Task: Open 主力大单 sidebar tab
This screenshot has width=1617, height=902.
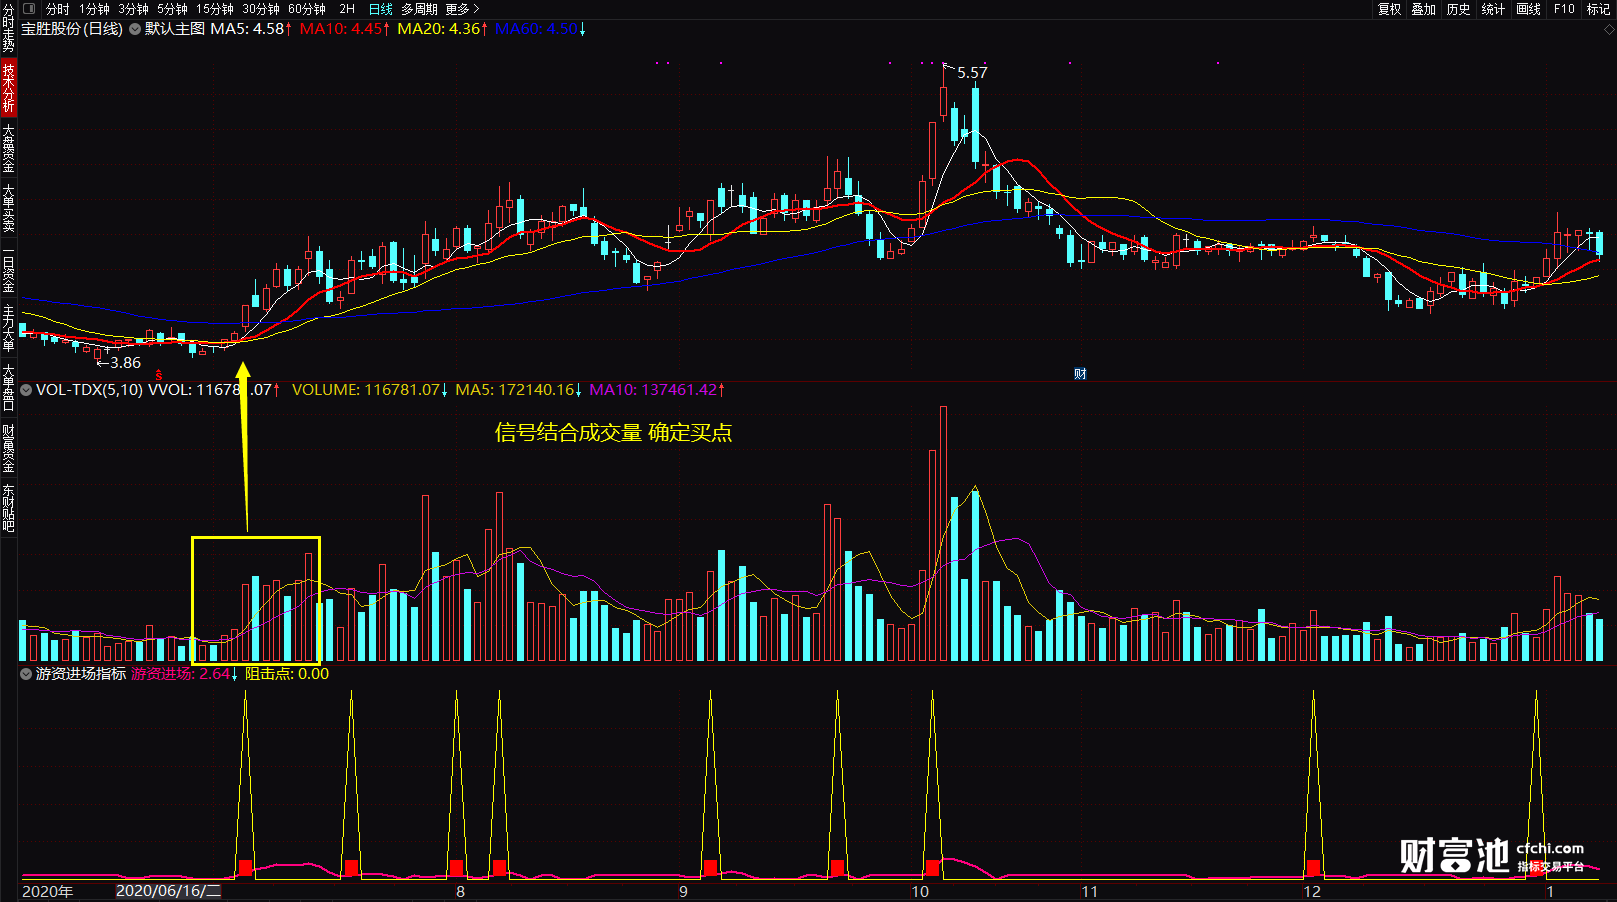Action: [8, 328]
